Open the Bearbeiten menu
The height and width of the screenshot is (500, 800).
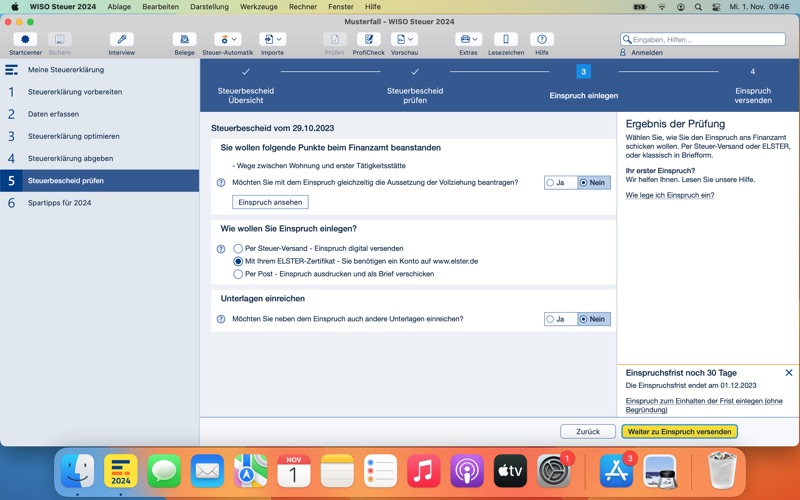coord(160,7)
